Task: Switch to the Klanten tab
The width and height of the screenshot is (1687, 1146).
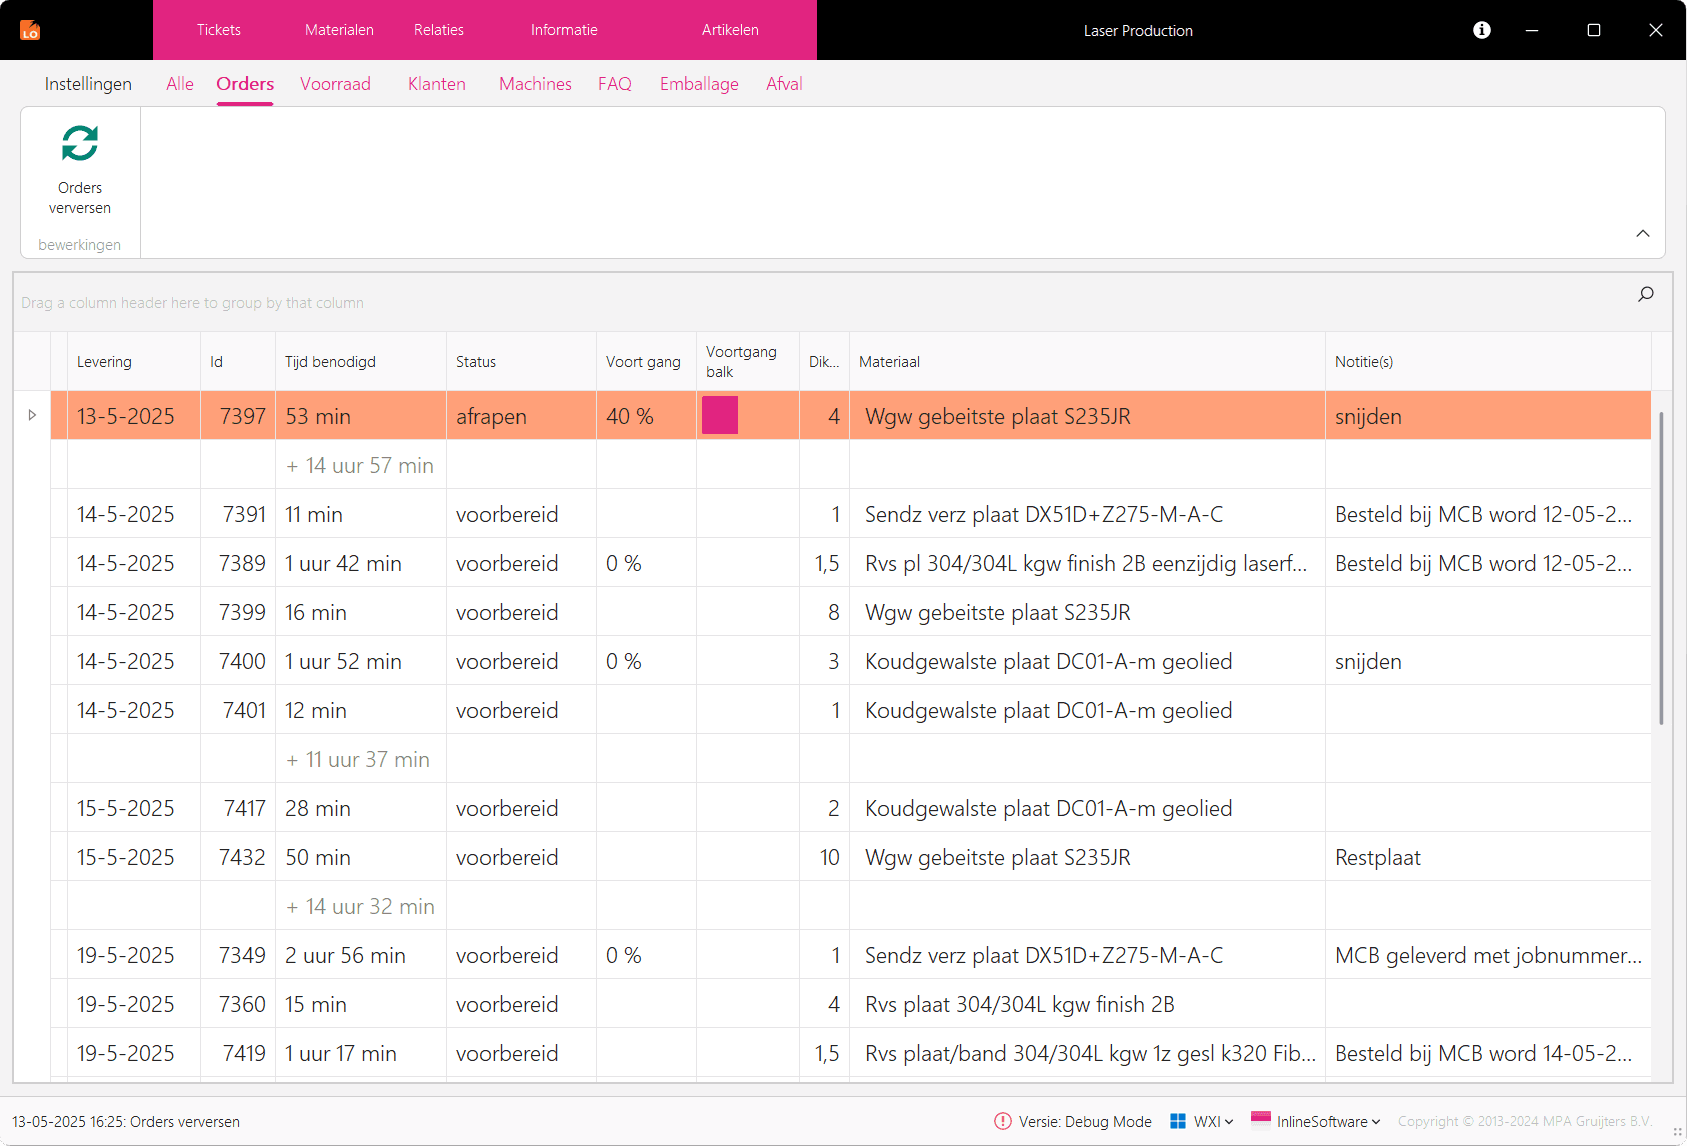Action: click(x=437, y=84)
